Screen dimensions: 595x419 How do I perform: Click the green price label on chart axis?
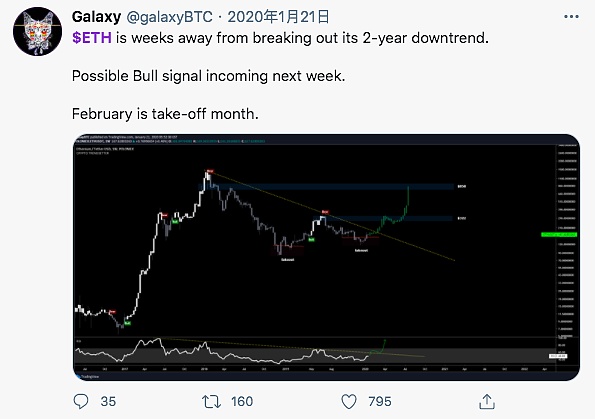point(559,235)
